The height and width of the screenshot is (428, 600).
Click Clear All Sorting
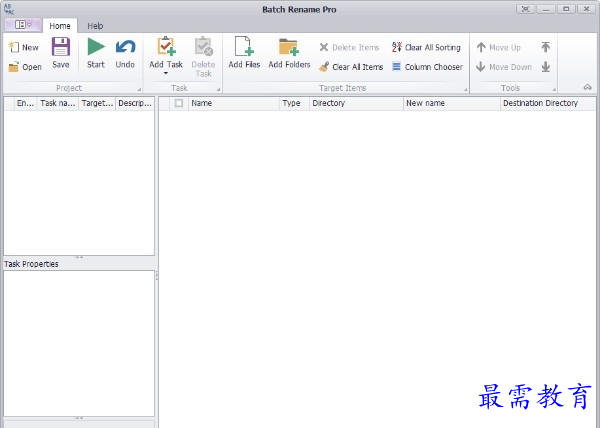coord(426,47)
